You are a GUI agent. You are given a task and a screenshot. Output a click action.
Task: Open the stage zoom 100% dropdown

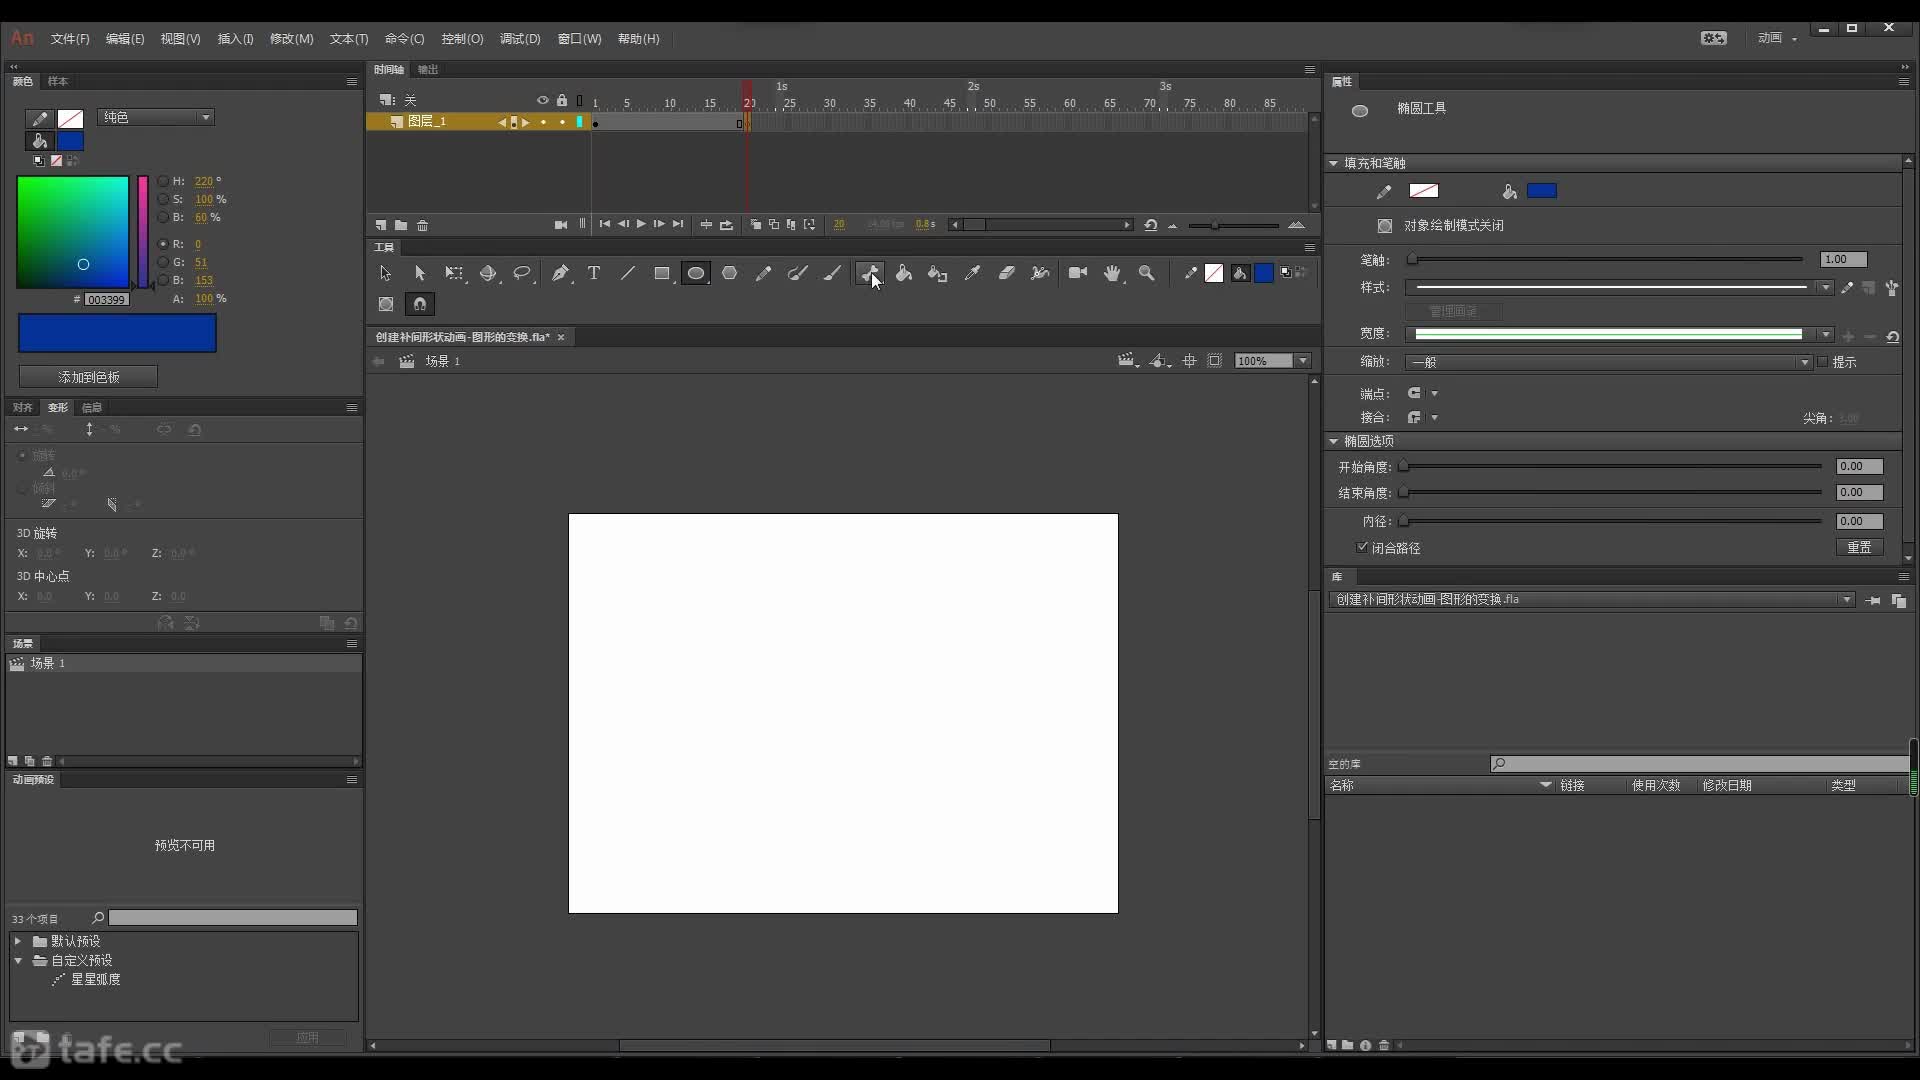point(1303,361)
